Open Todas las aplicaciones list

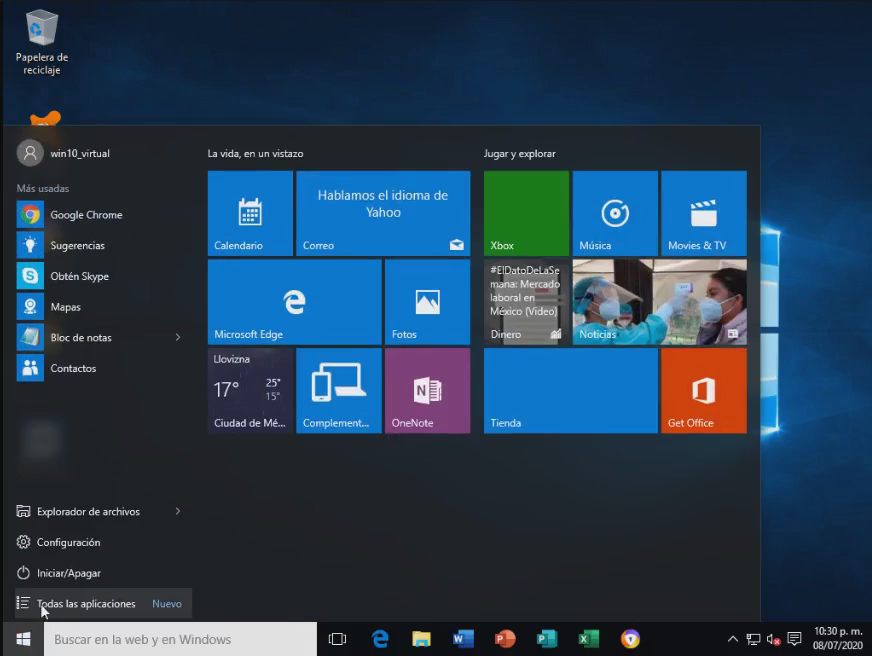(x=86, y=604)
